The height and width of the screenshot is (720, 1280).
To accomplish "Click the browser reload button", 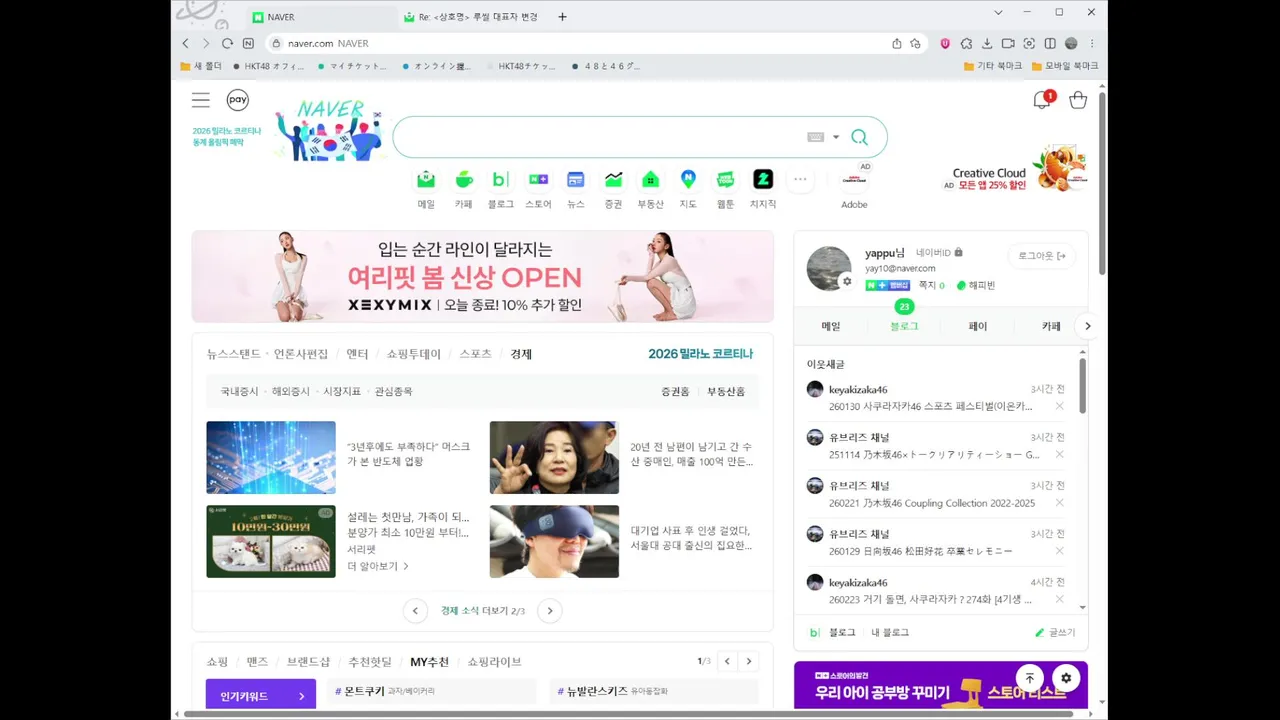I will point(227,43).
